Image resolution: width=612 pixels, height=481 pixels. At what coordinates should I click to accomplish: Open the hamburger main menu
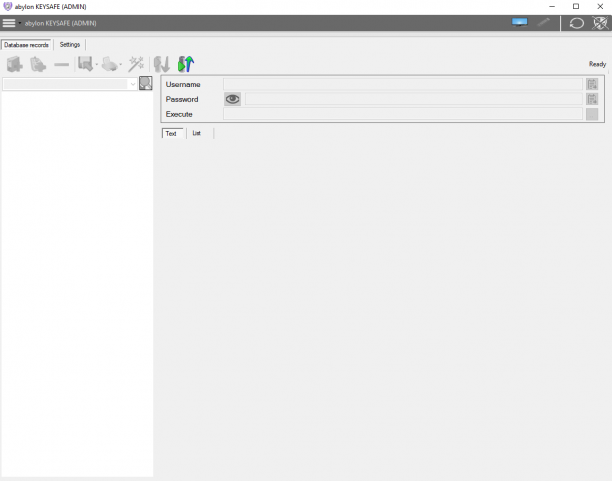9,23
